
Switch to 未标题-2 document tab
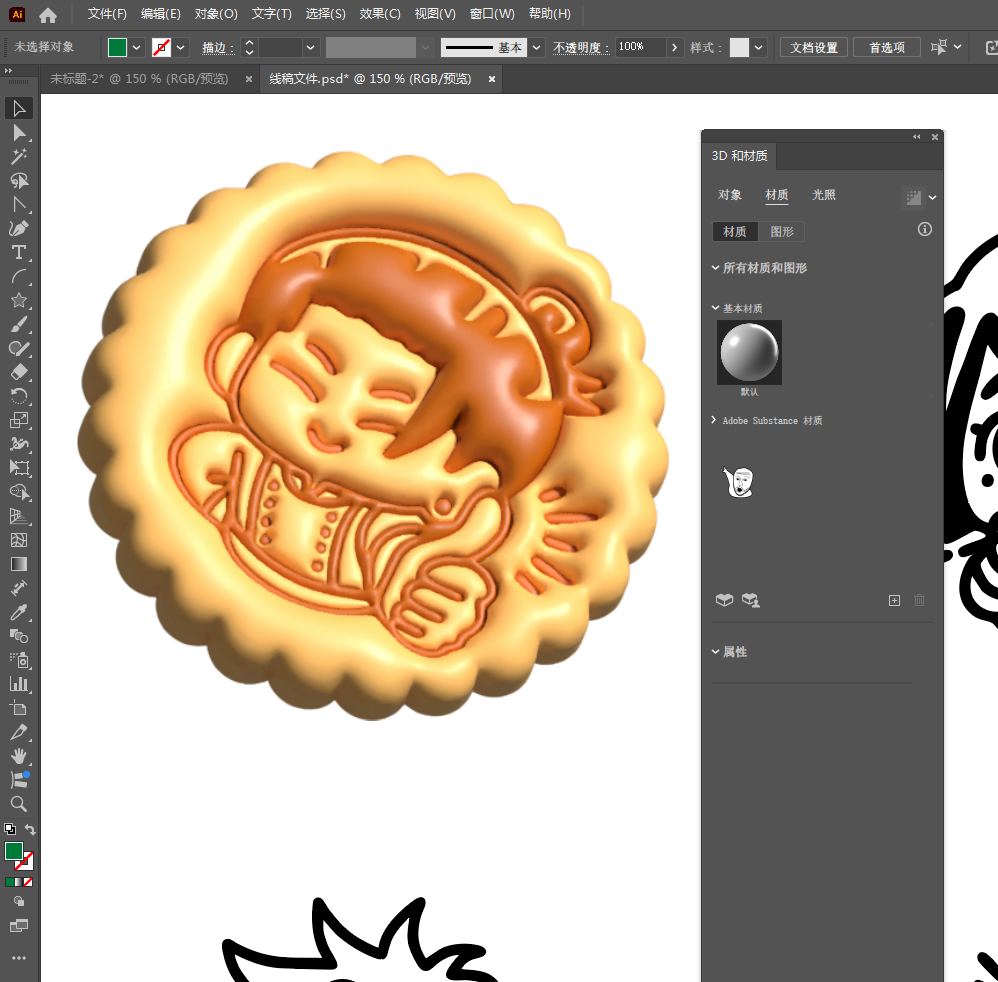point(139,79)
